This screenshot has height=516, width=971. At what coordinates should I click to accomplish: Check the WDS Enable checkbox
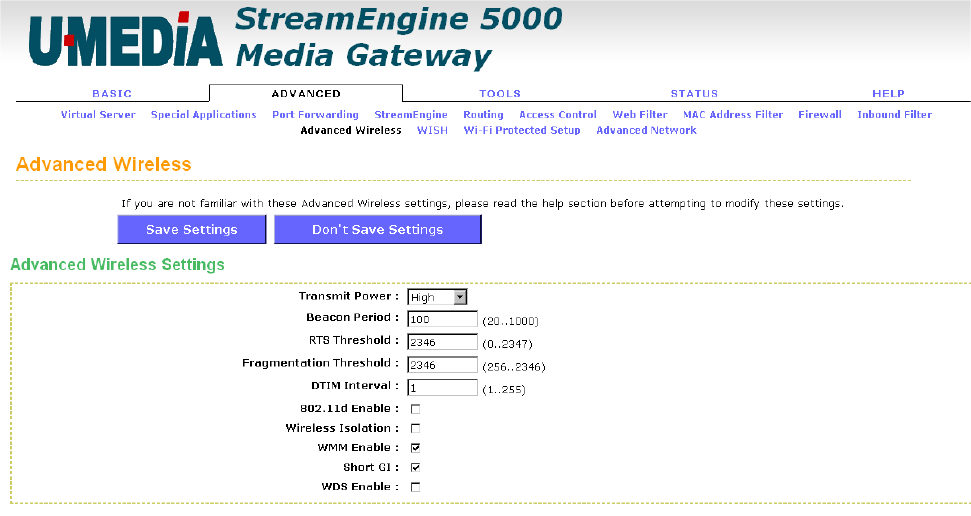click(x=416, y=487)
